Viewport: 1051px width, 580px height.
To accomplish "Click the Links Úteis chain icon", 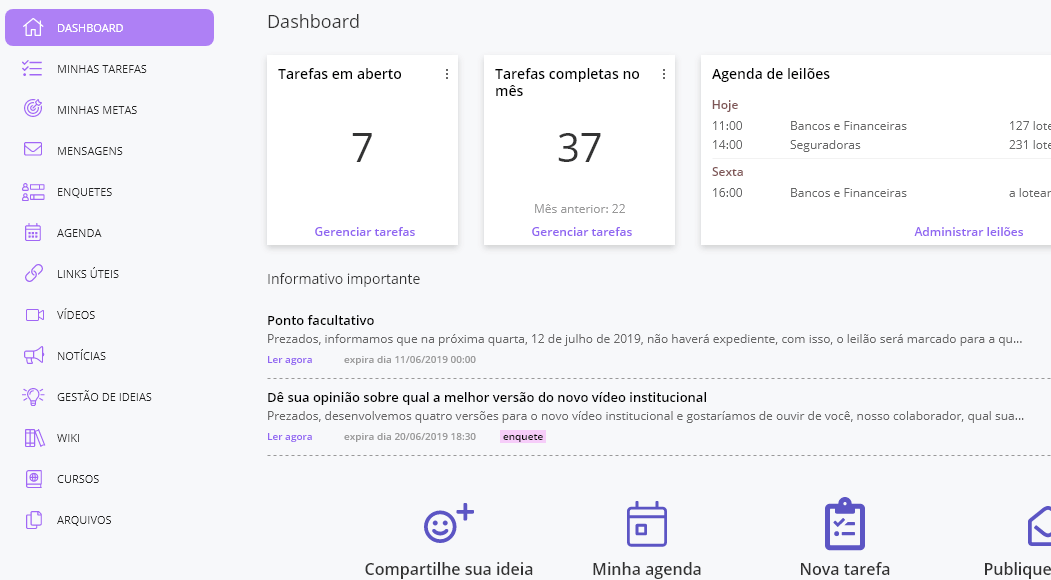I will pos(34,274).
